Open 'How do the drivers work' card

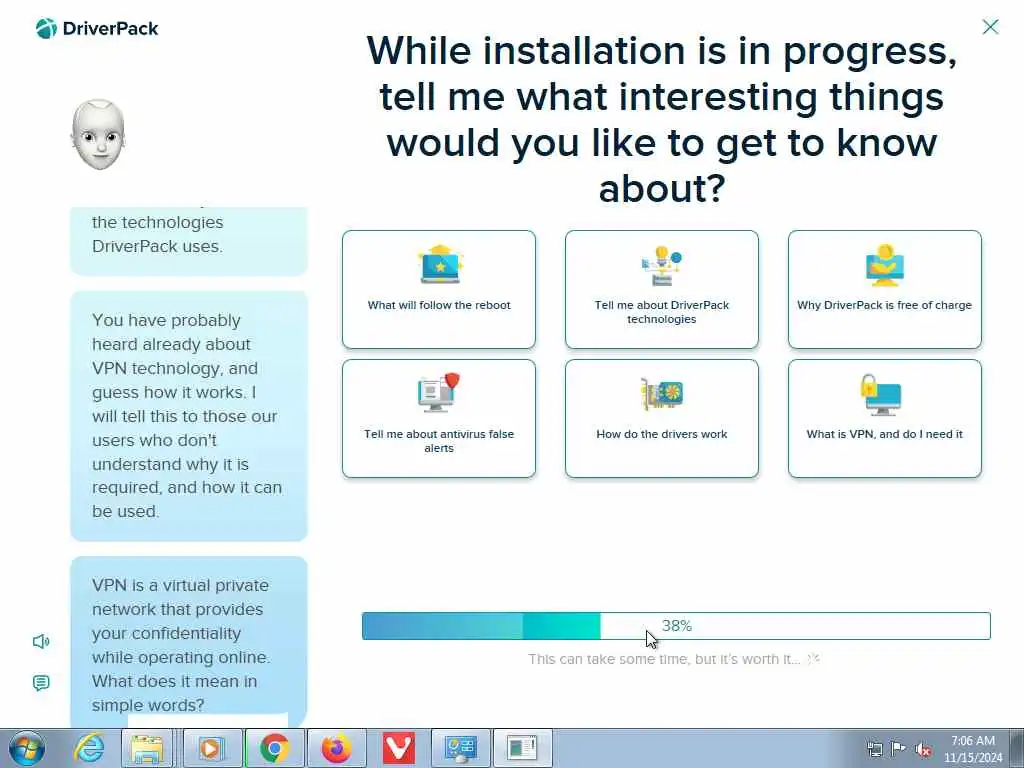pos(662,419)
